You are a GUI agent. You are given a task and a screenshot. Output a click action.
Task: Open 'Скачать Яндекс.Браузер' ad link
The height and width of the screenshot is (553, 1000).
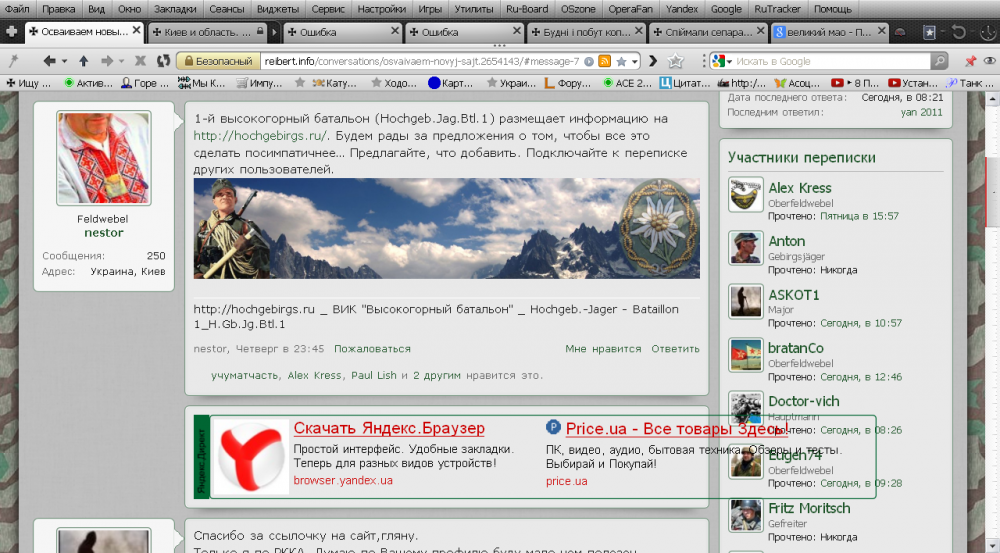[389, 428]
